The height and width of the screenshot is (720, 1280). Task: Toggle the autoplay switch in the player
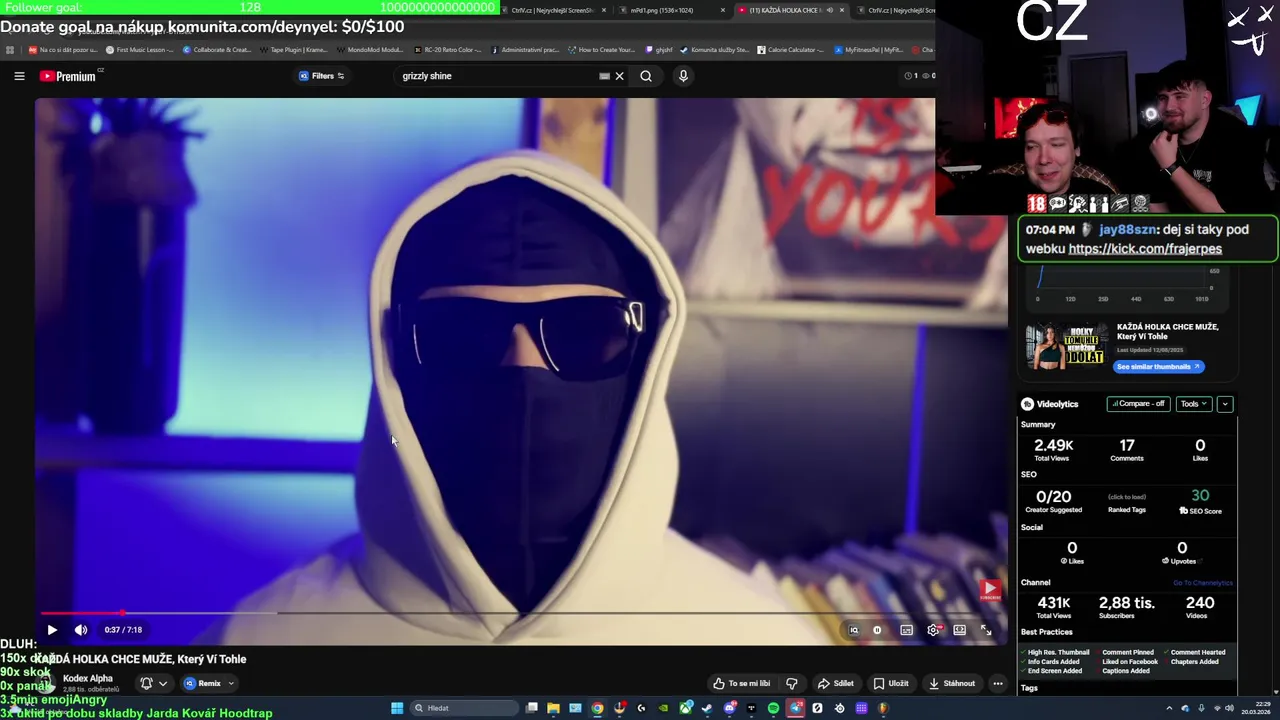(878, 630)
